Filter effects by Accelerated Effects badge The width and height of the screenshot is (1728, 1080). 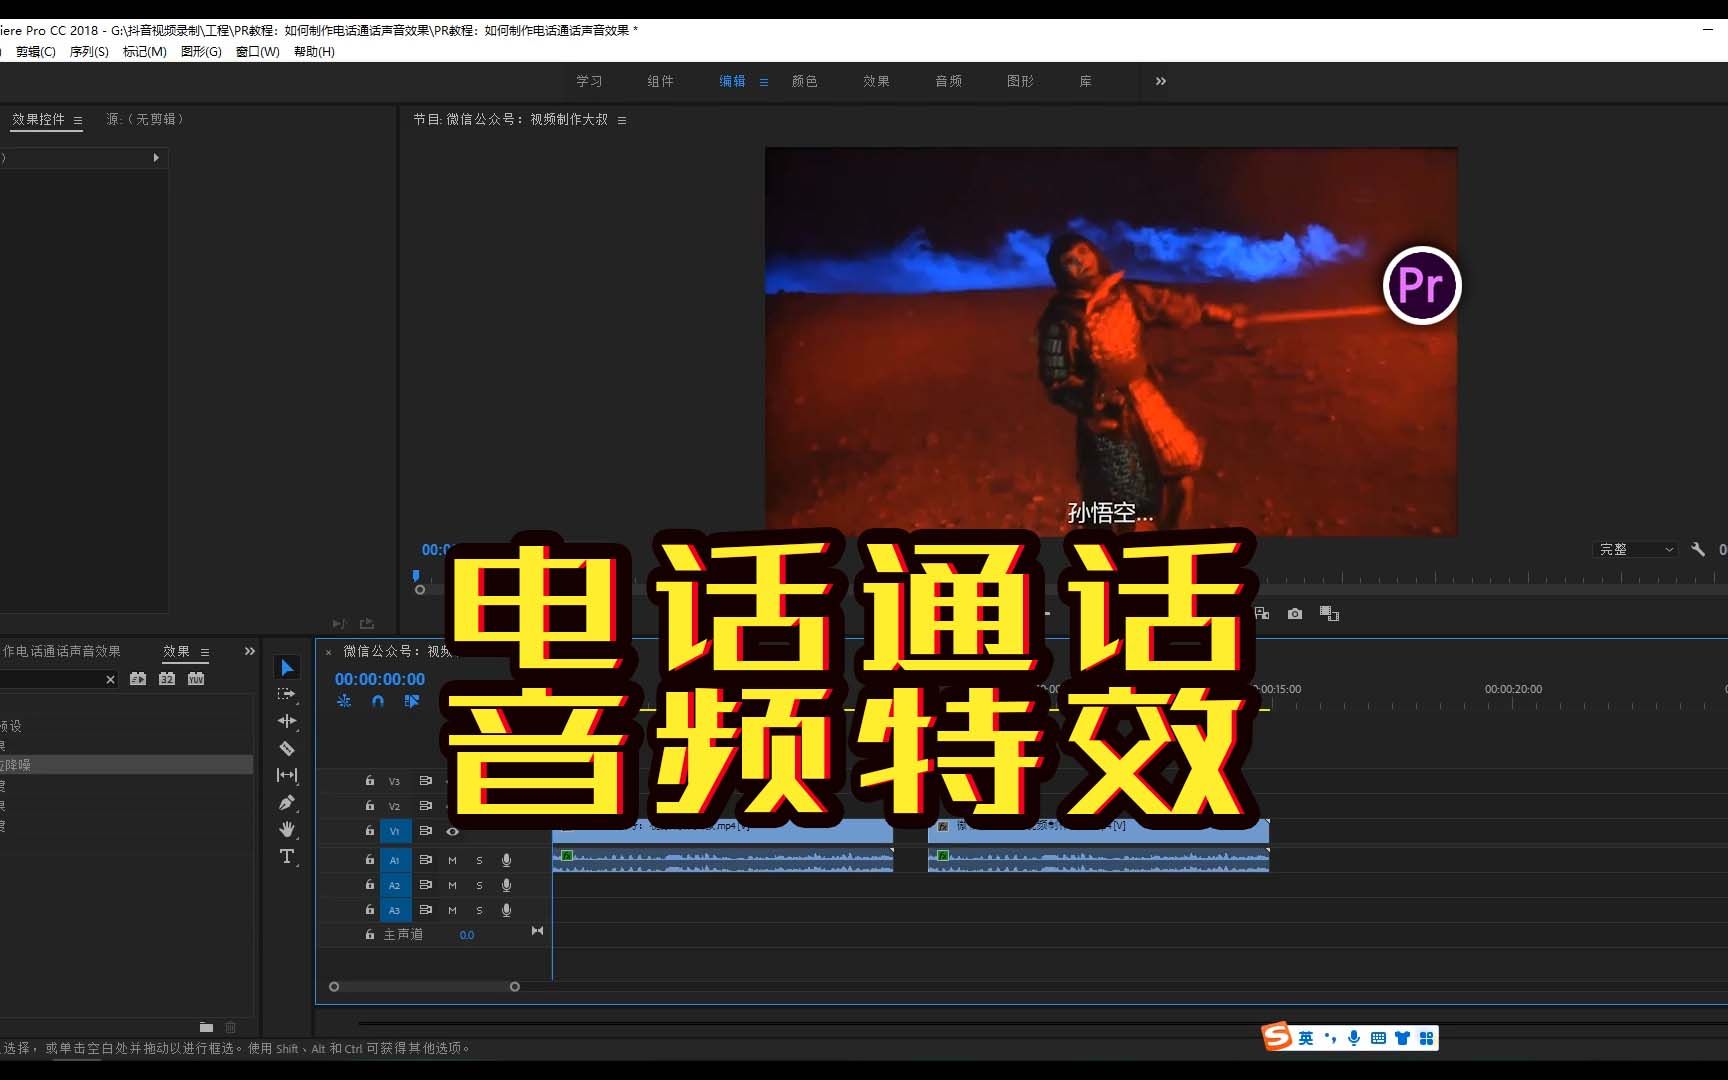click(138, 679)
